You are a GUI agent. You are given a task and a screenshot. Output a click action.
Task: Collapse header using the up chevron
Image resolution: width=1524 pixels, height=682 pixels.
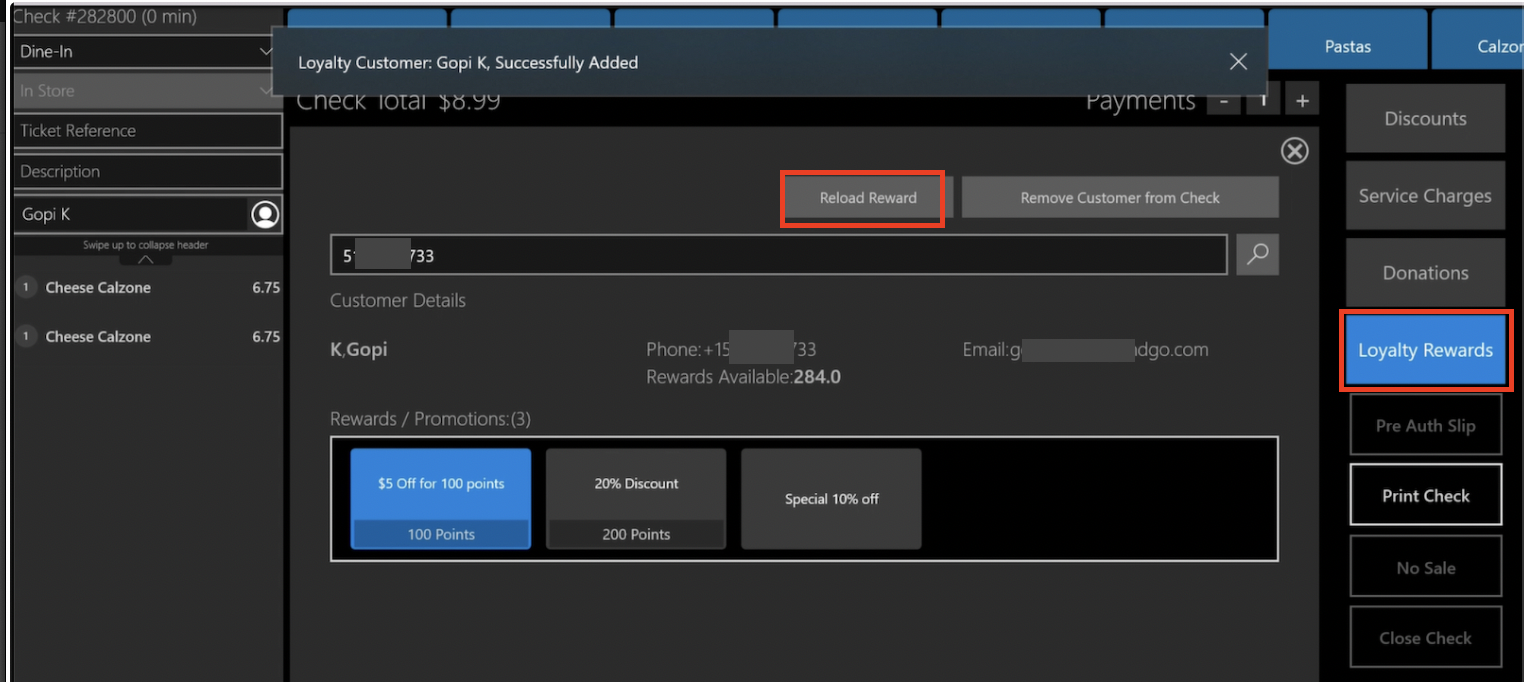(146, 259)
